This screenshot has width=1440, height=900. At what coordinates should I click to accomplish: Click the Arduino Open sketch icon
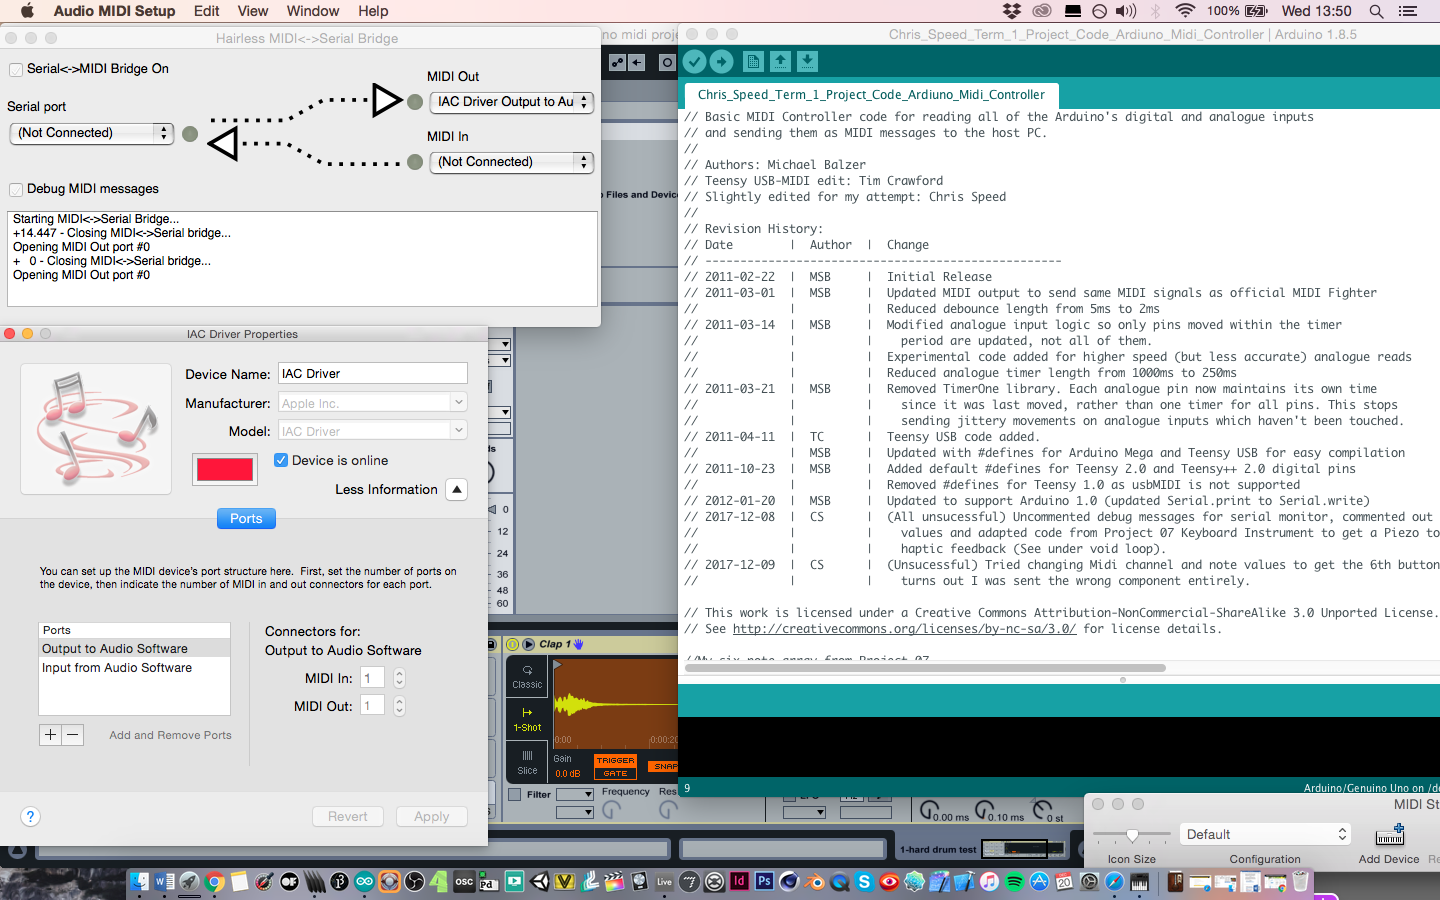coord(780,62)
